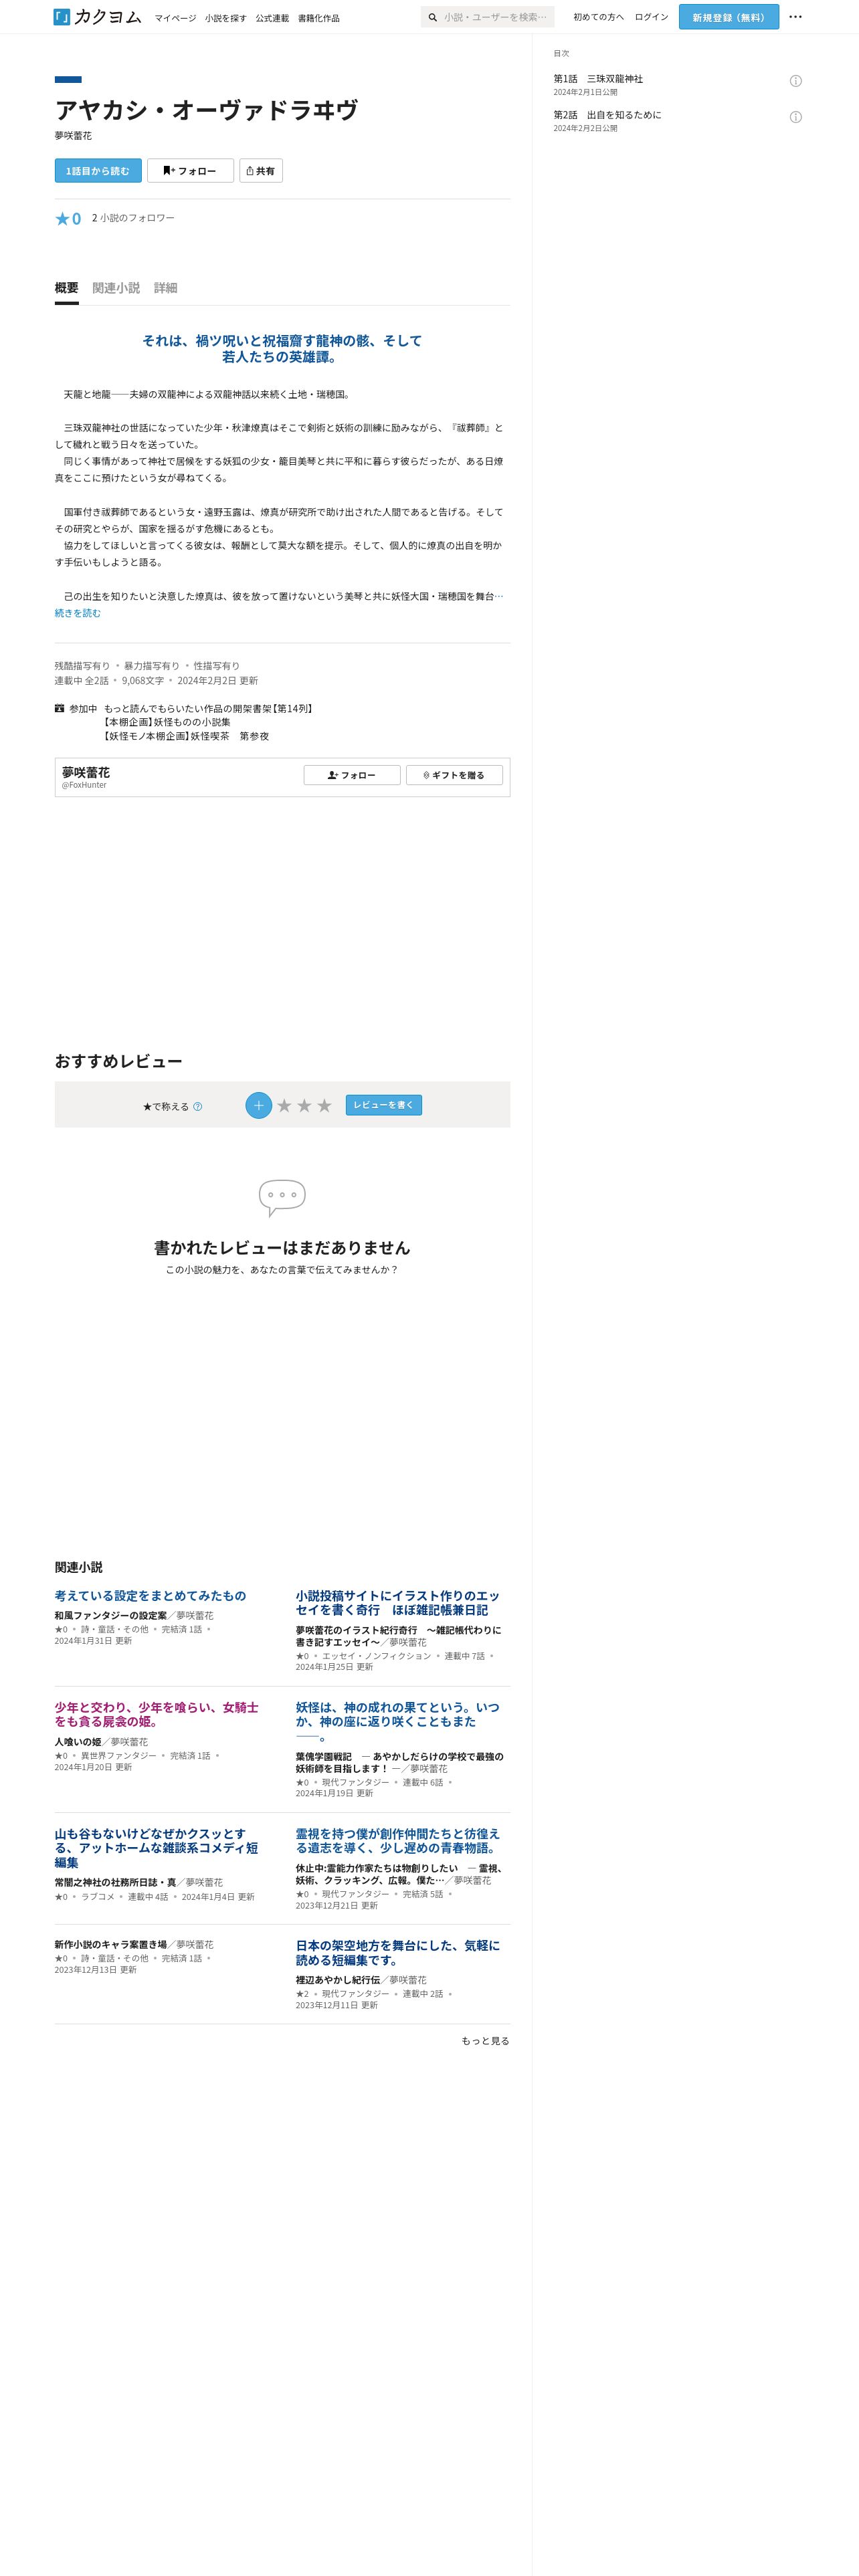Viewport: 859px width, 2576px height.
Task: Click 新規登録（無料） button
Action: pos(729,17)
